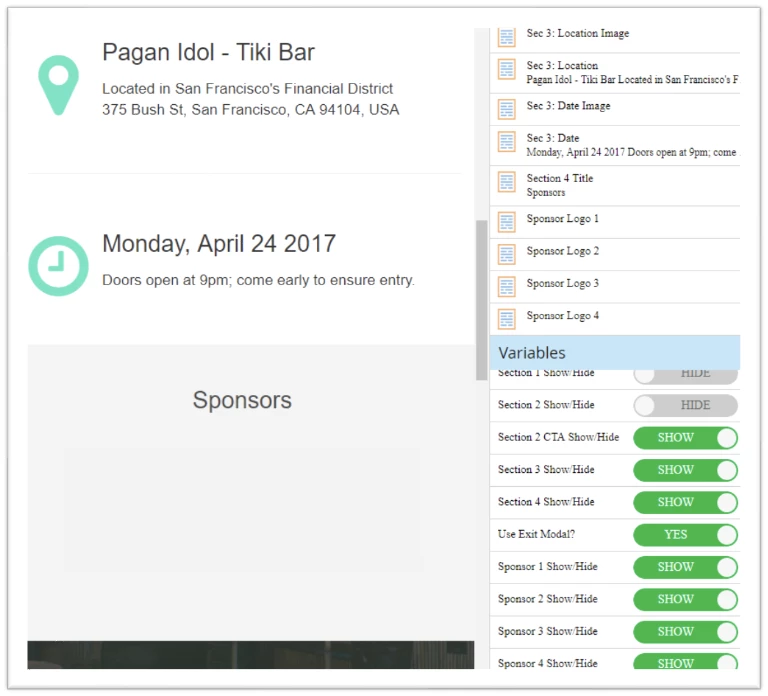Select the Sec 3: Location element text
768x696 pixels.
(x=633, y=72)
